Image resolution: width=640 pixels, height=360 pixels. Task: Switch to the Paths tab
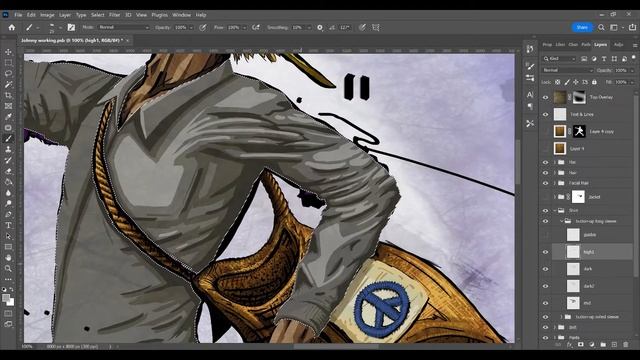pyautogui.click(x=586, y=44)
